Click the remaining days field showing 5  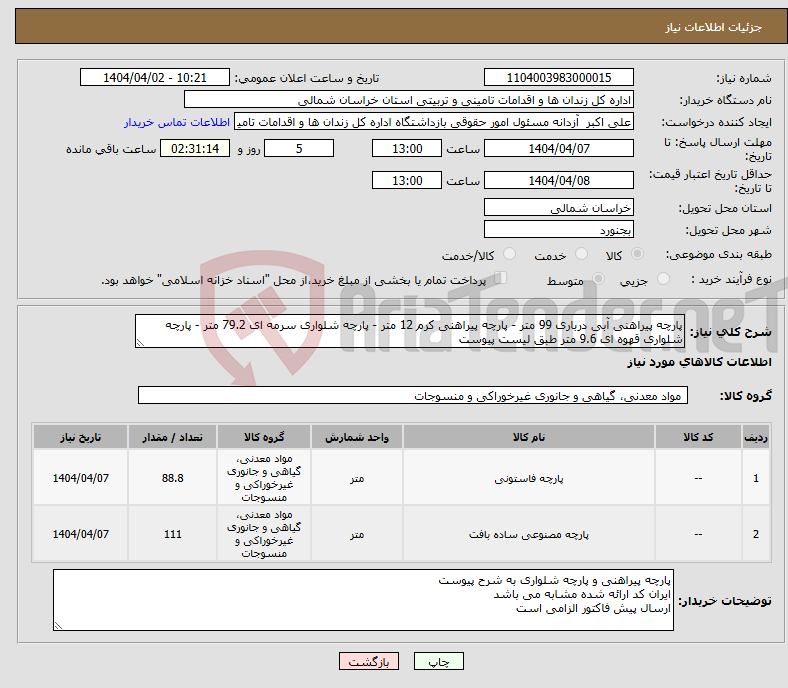[299, 148]
